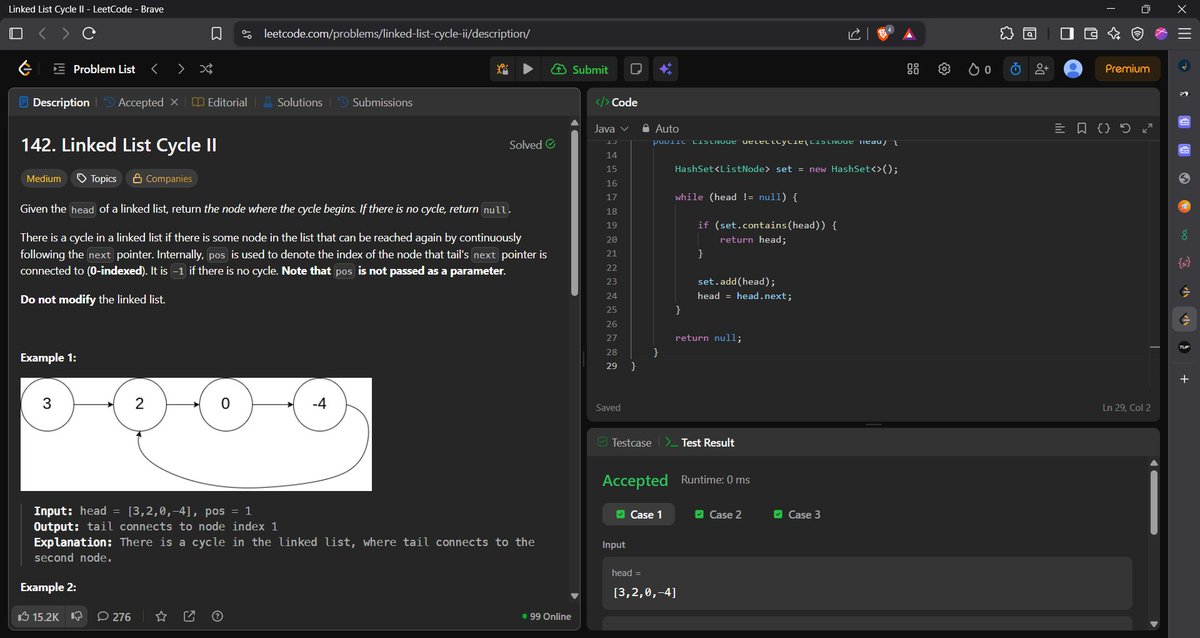Close the Accepted tab

pos(174,102)
